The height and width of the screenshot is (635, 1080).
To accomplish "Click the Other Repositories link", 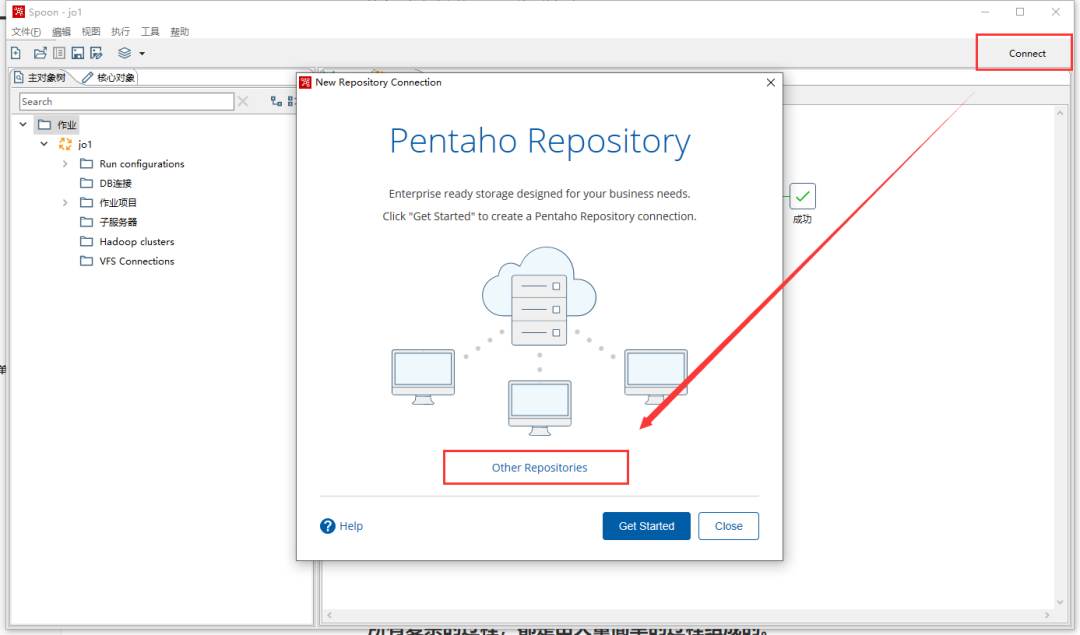I will (x=539, y=468).
